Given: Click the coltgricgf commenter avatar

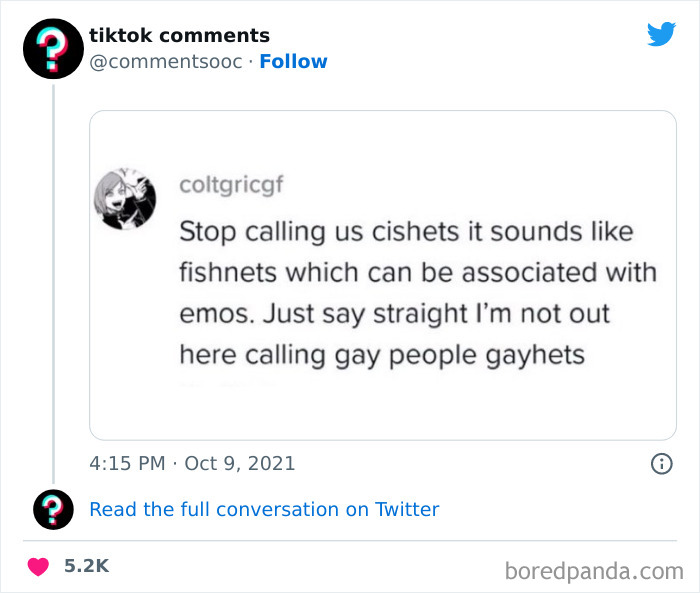Looking at the screenshot, I should [x=125, y=198].
